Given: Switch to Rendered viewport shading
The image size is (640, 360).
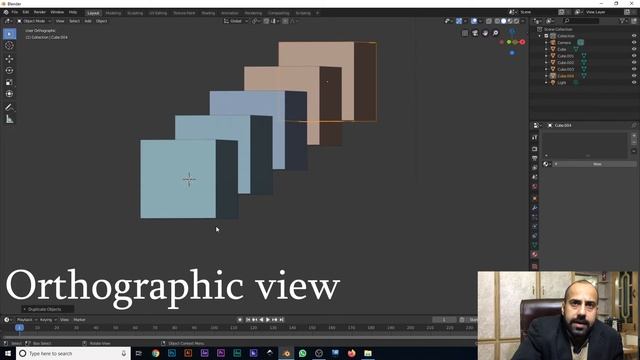Looking at the screenshot, I should pyautogui.click(x=517, y=21).
